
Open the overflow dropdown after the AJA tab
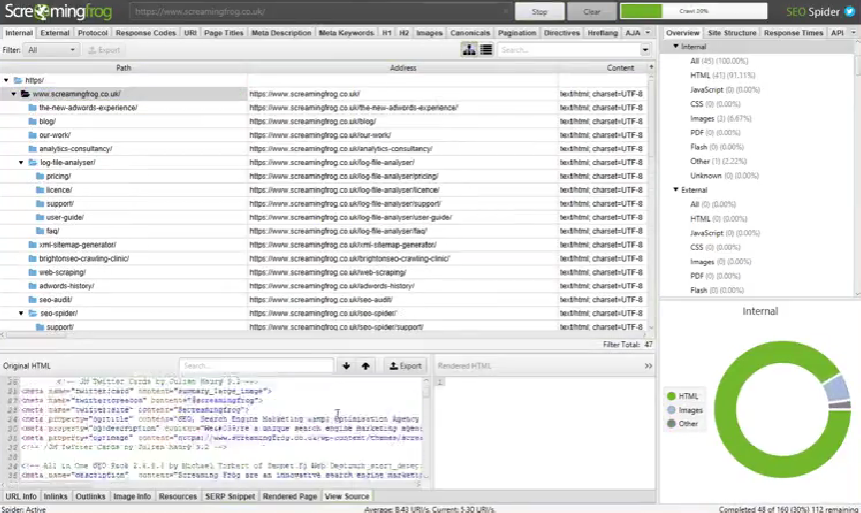click(x=648, y=33)
